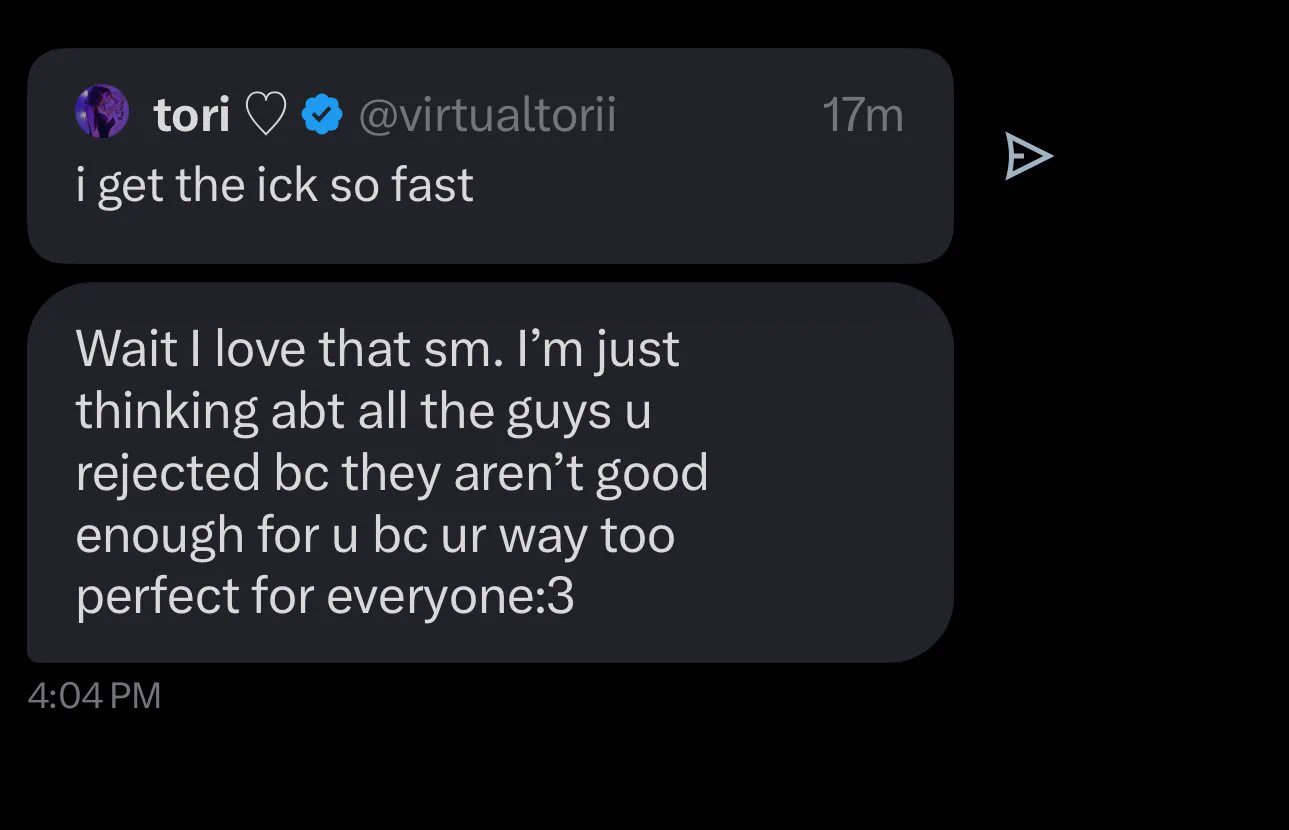Screen dimensions: 1289x830
Task: Click the "everyone:3" text in message
Action: pos(450,597)
